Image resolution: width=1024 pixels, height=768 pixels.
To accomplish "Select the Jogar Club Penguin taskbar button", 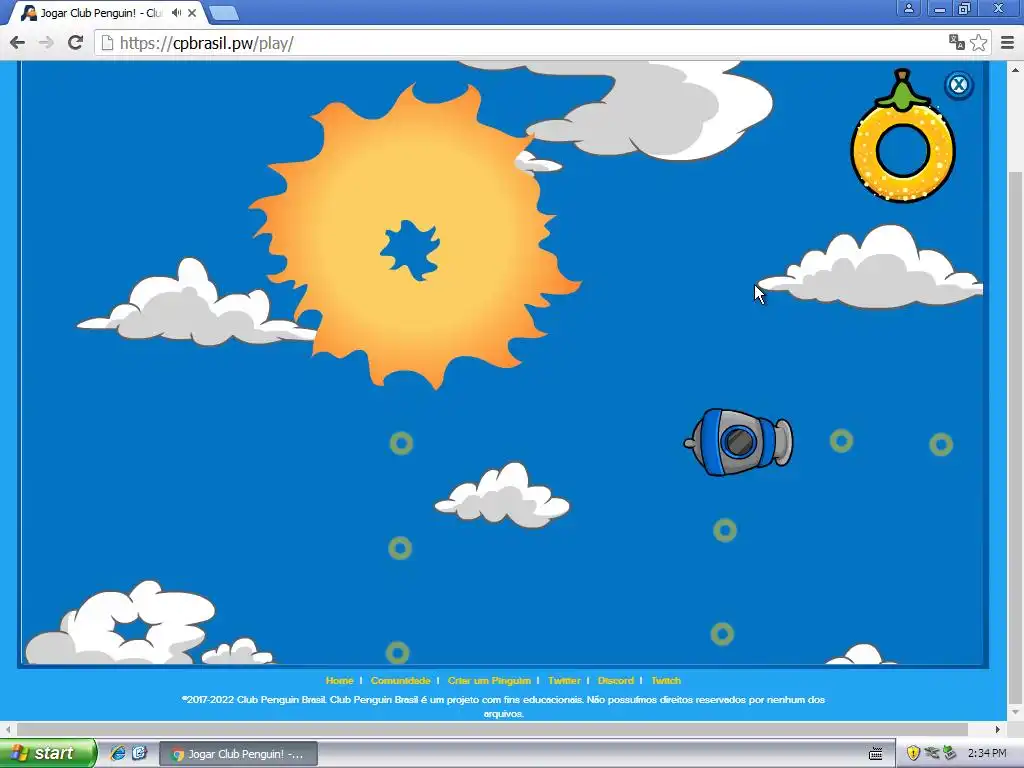I will 238,754.
